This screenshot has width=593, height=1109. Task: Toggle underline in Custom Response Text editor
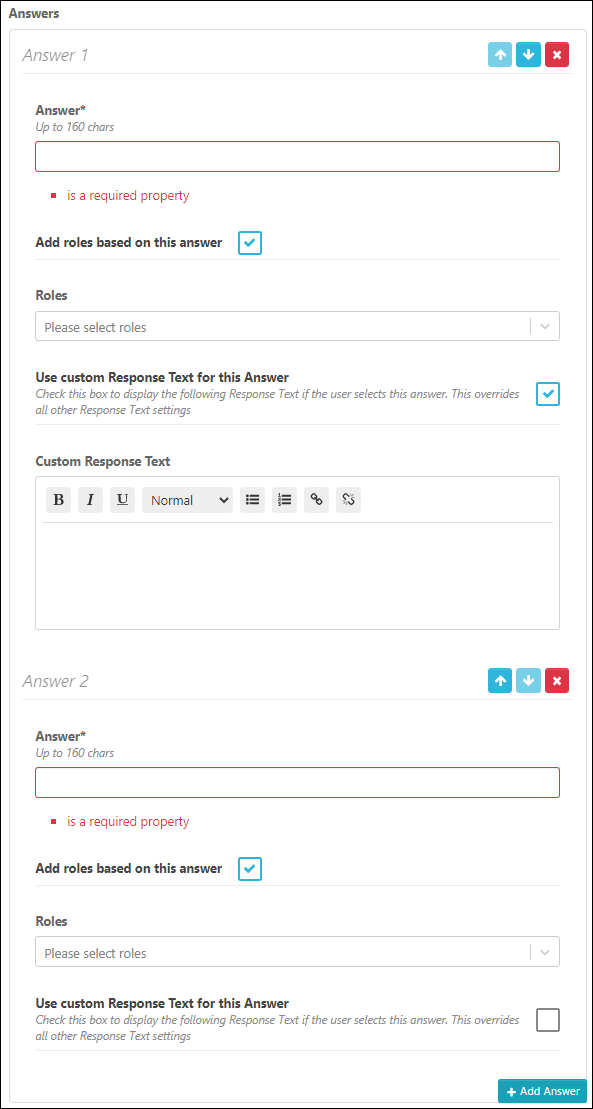[122, 500]
